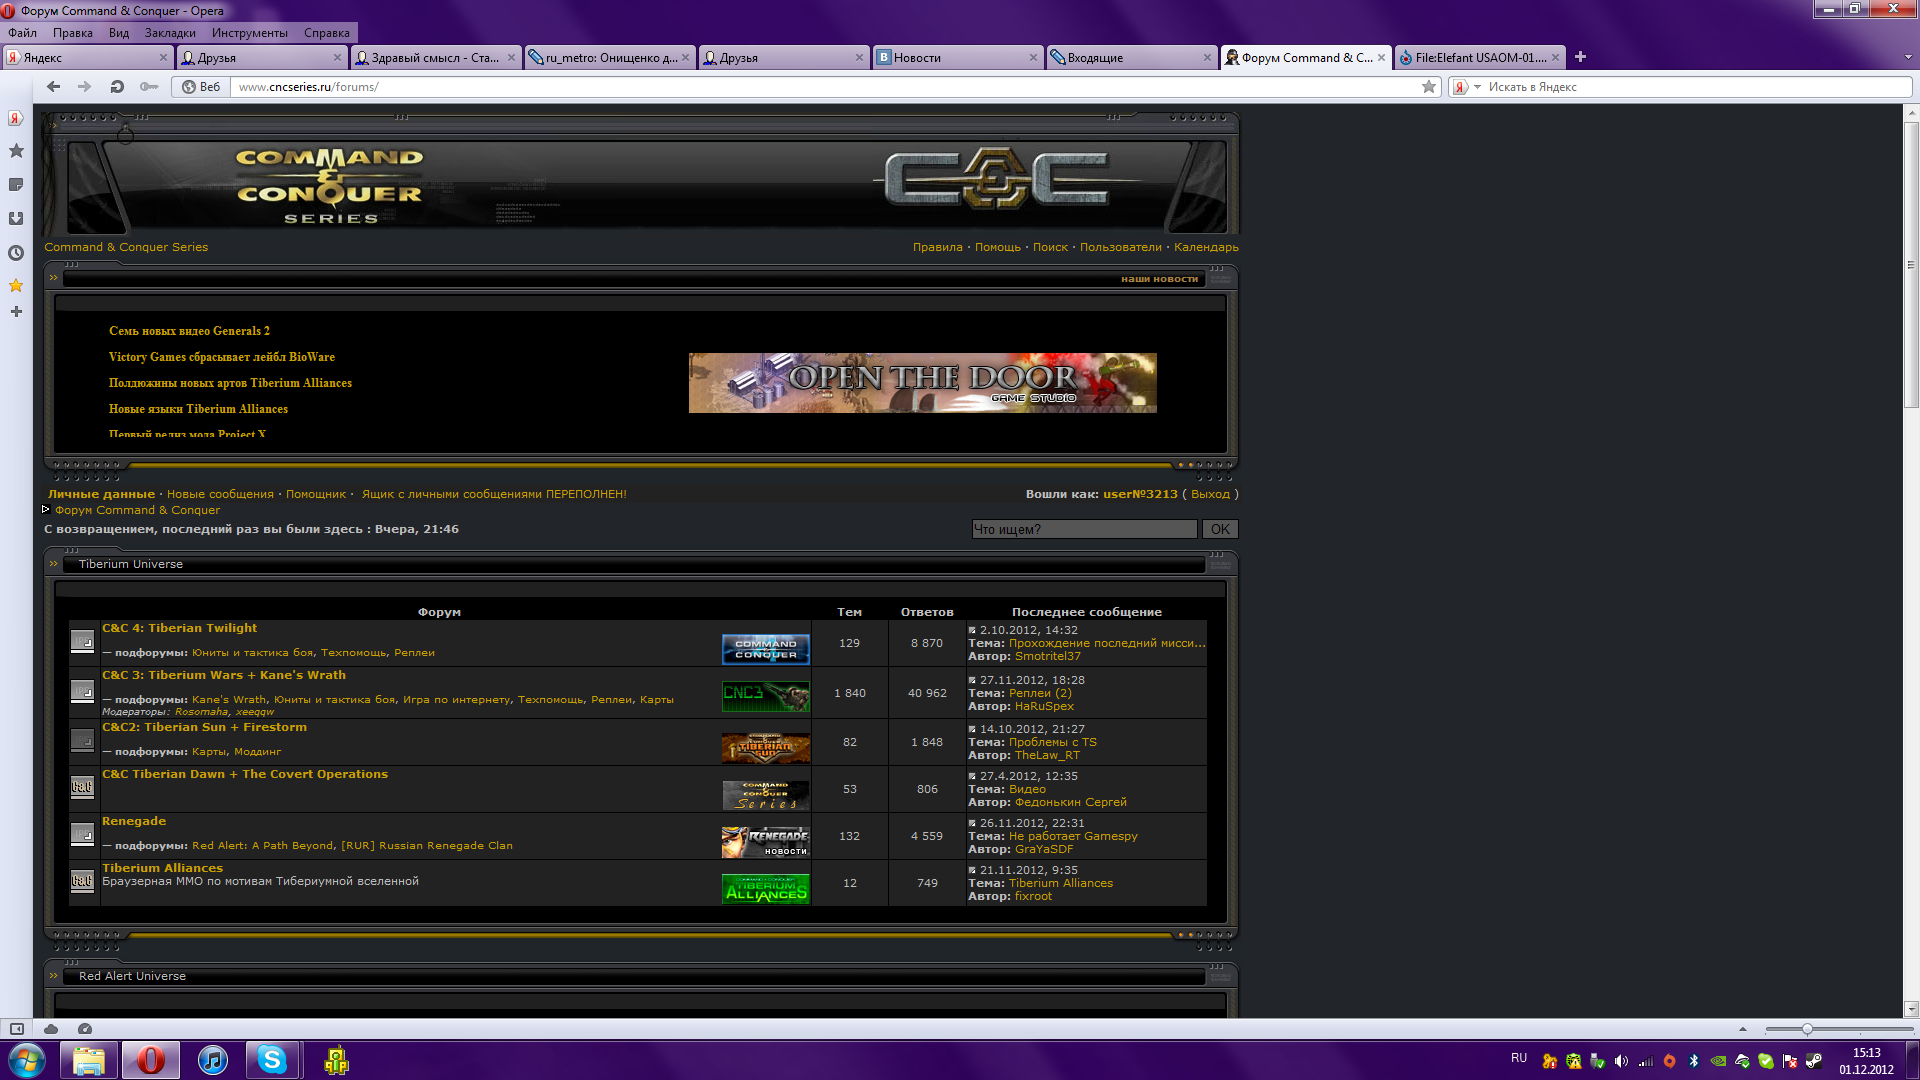Click the Искать в Яндекс search field
Image resolution: width=1920 pixels, height=1080 pixels.
[1698, 87]
